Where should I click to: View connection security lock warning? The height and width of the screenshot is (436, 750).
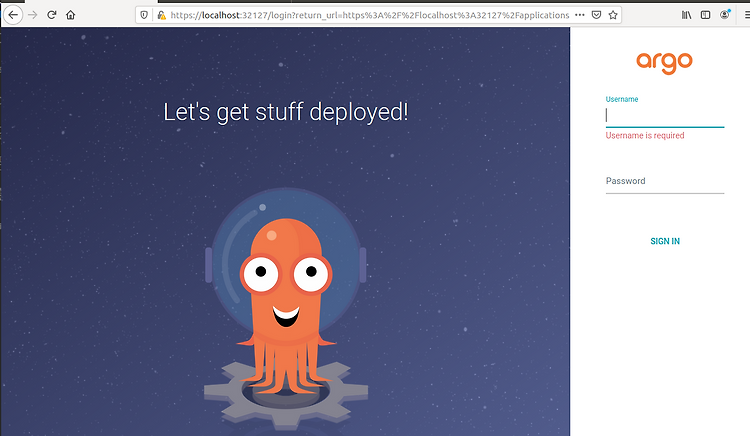(162, 15)
